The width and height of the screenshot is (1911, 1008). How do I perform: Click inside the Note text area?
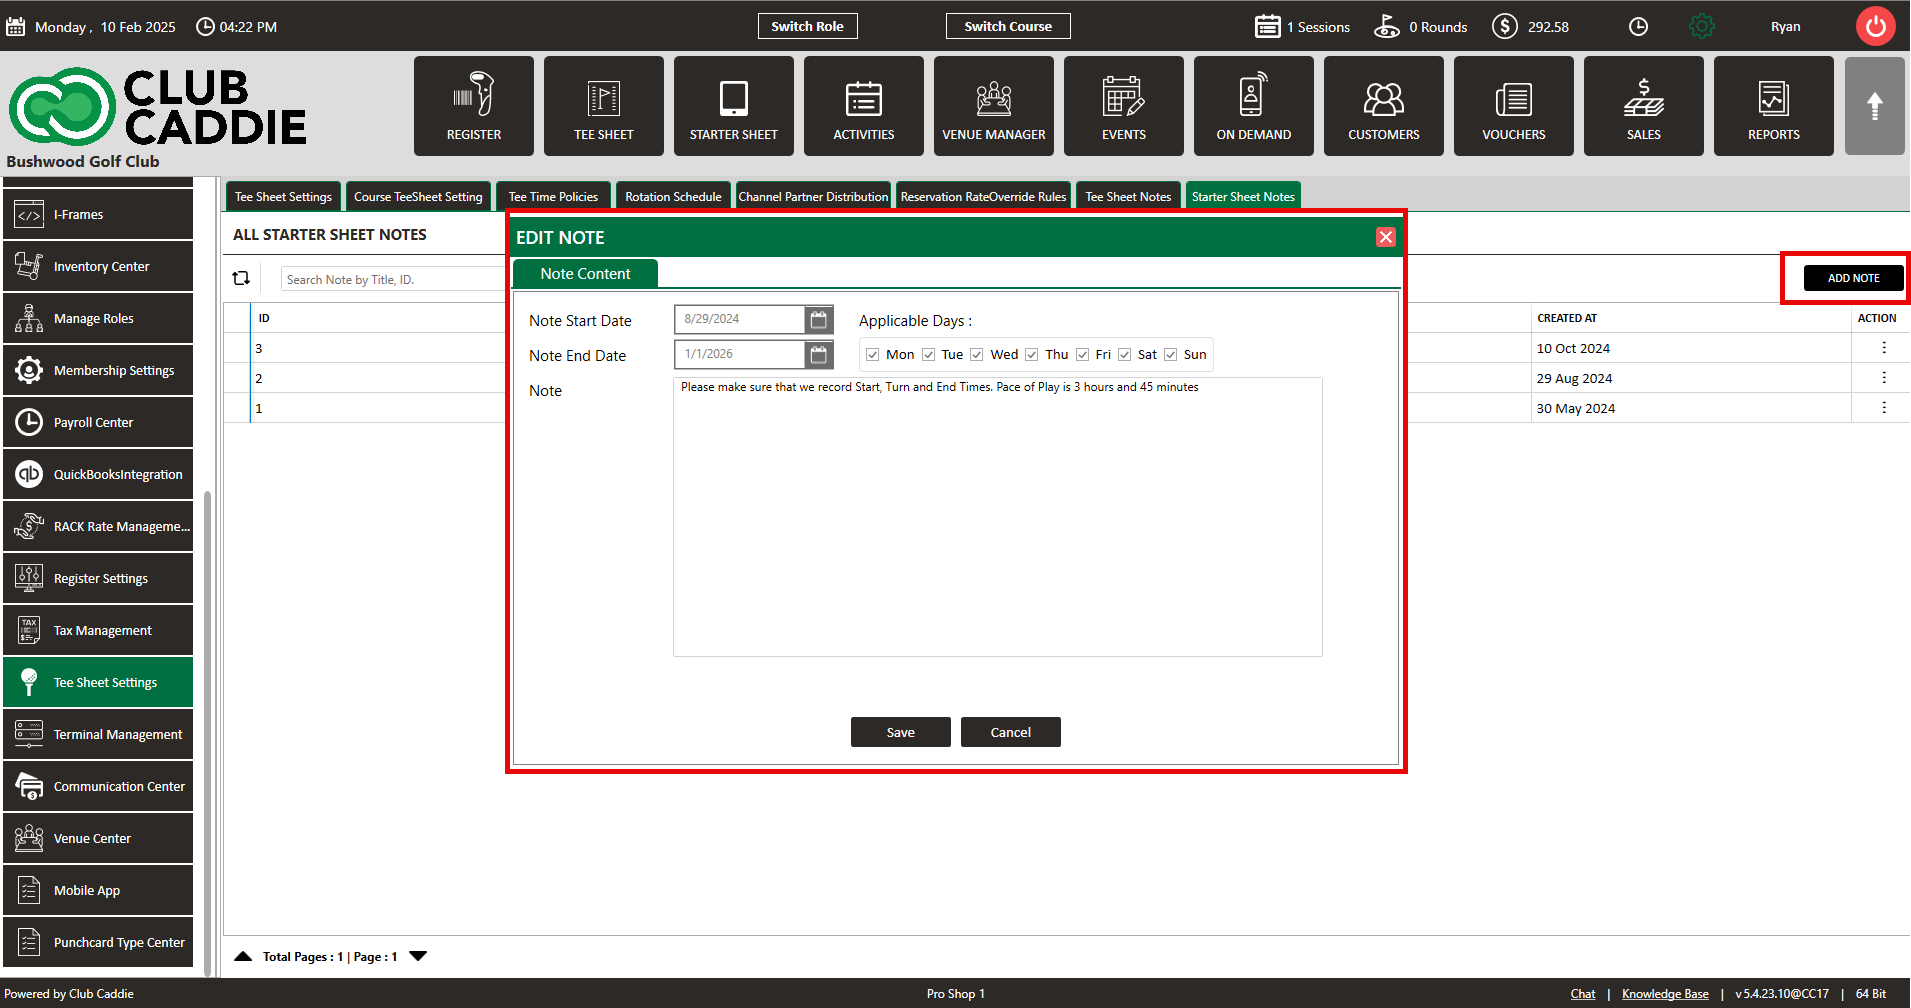coord(997,520)
